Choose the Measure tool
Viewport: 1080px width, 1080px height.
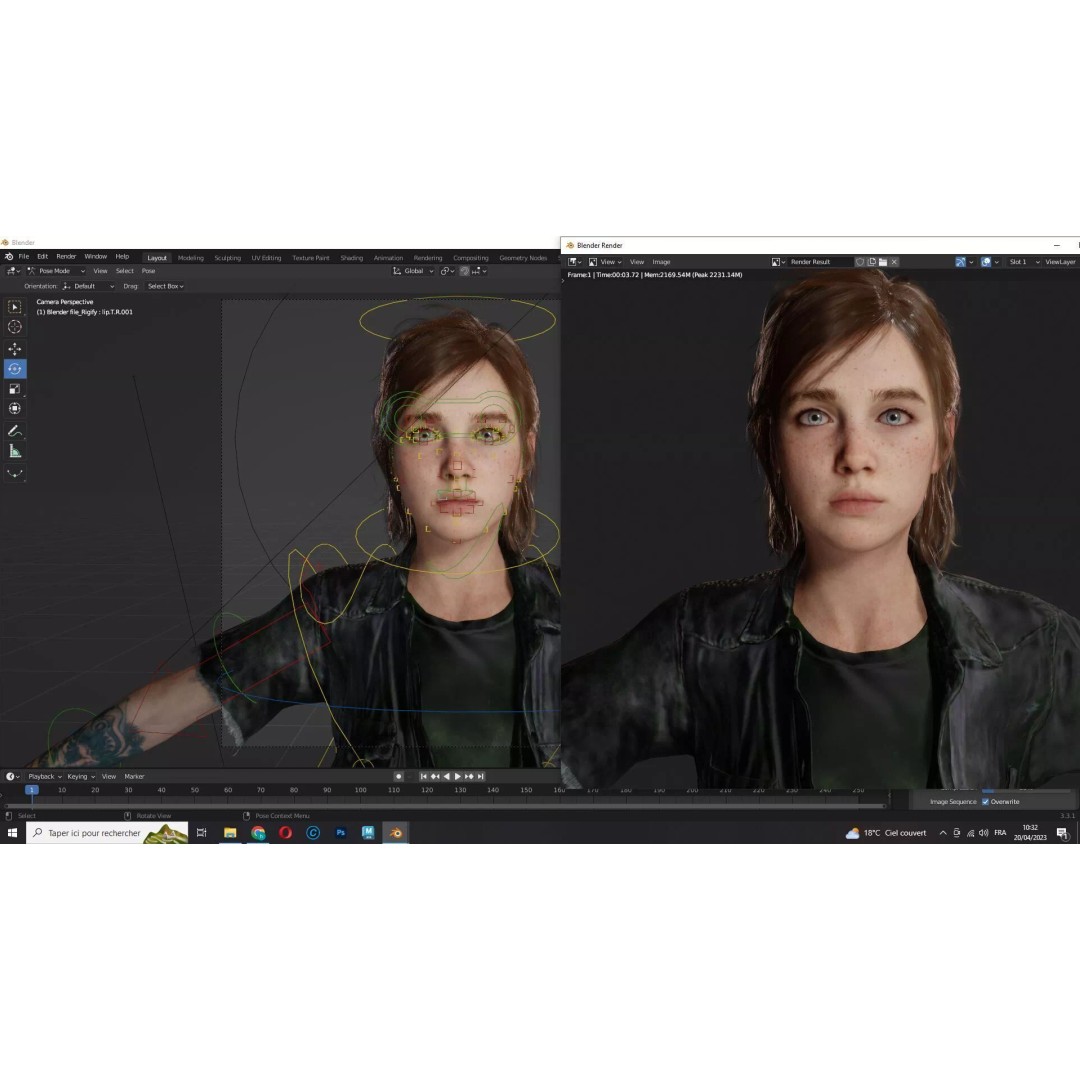pyautogui.click(x=14, y=451)
